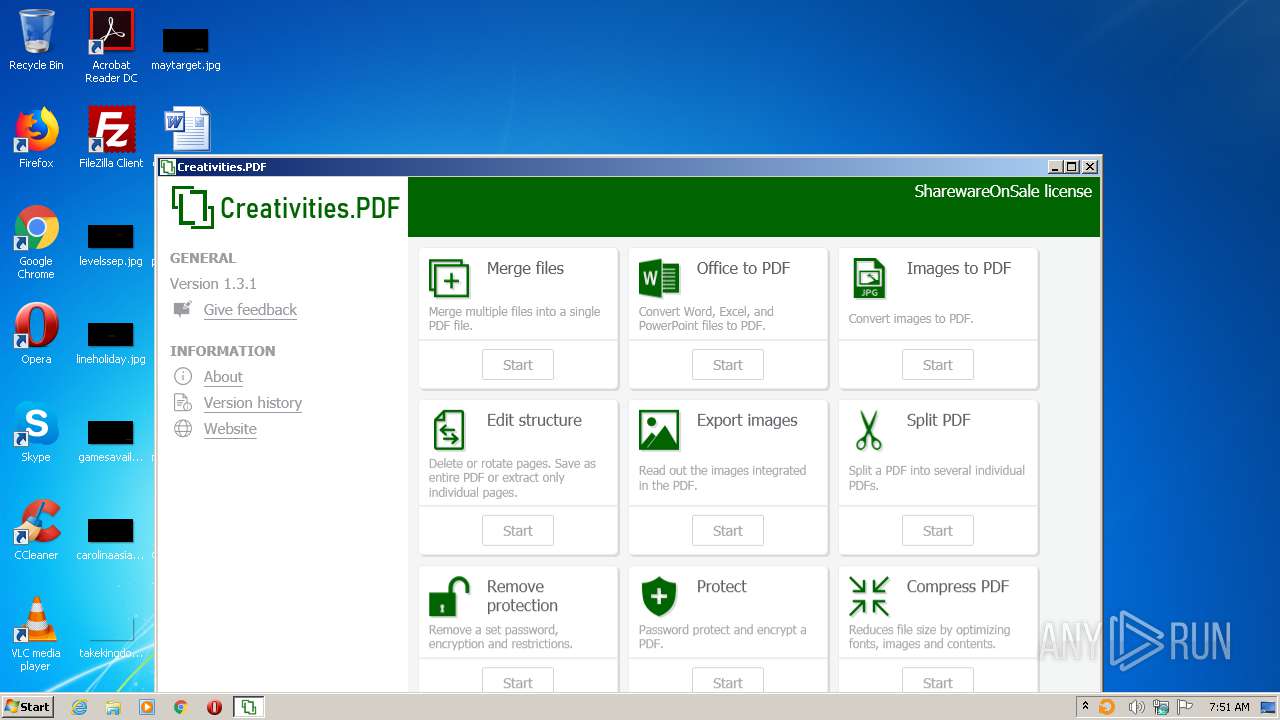Image resolution: width=1280 pixels, height=720 pixels.
Task: Open the Windows Start menu
Action: point(28,706)
